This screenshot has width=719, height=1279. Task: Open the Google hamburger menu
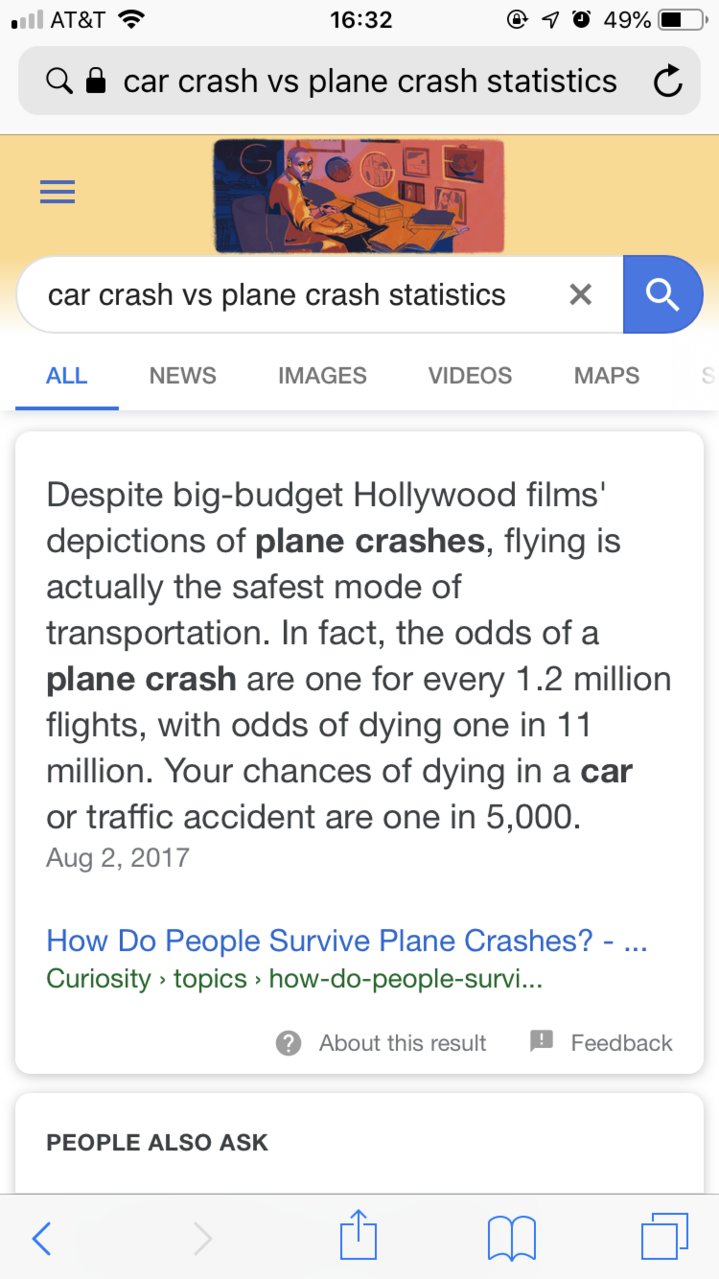click(57, 192)
